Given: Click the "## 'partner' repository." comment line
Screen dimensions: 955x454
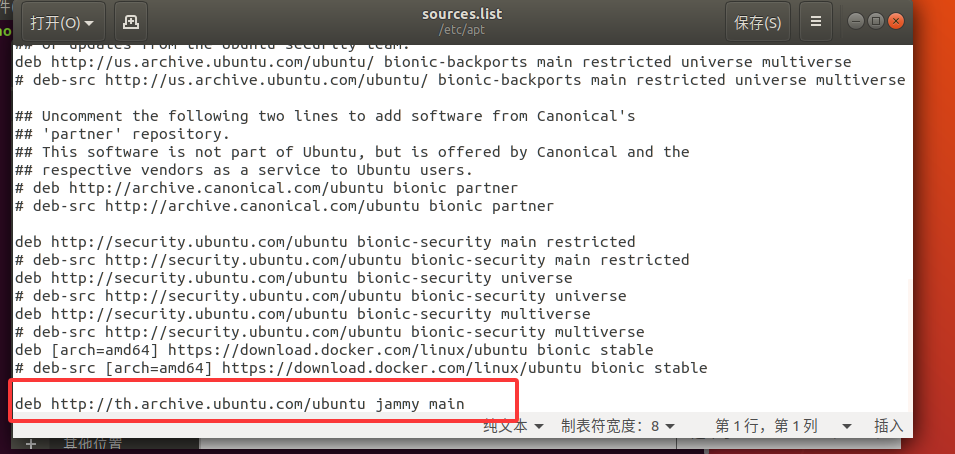Looking at the screenshot, I should coord(122,133).
